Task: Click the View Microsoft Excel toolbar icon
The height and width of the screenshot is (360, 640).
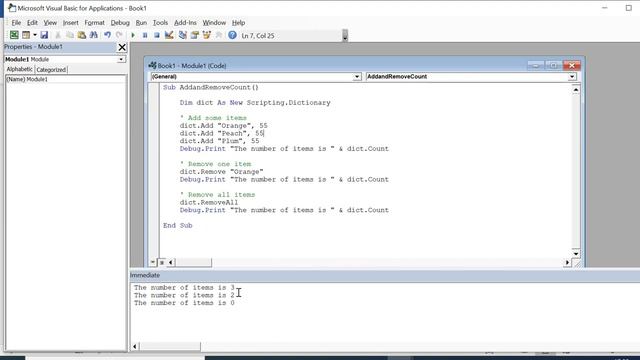Action: [14, 35]
